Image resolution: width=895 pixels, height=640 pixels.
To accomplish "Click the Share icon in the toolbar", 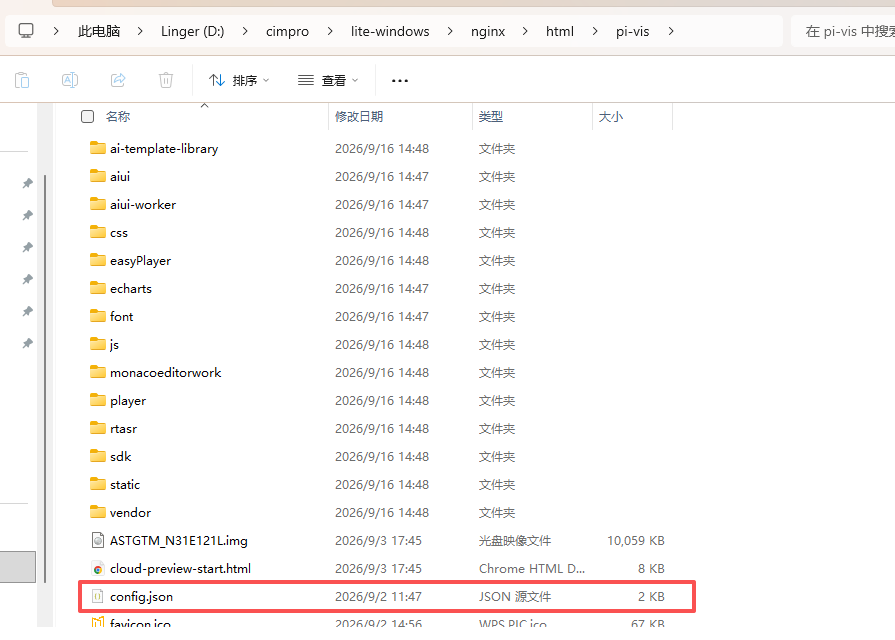I will pos(118,80).
